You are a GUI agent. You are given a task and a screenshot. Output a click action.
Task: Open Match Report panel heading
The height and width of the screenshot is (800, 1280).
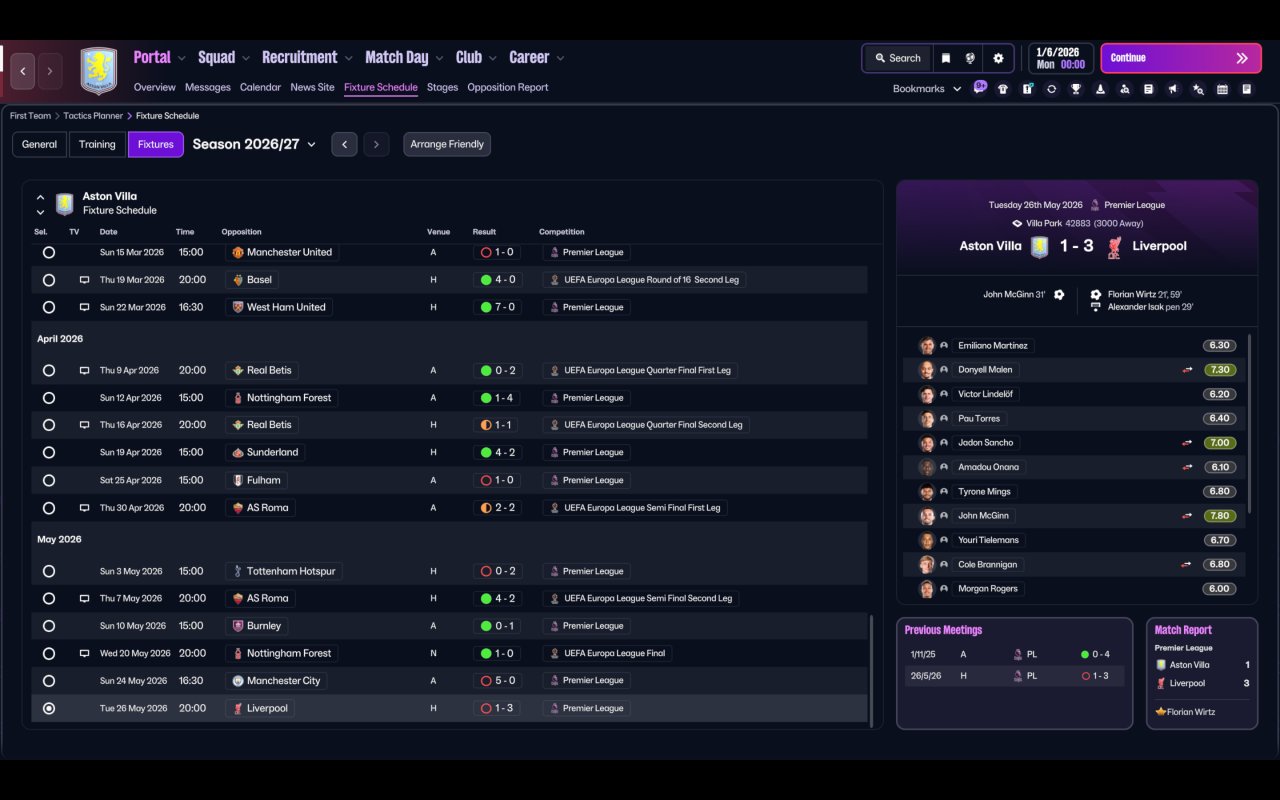pos(1183,630)
